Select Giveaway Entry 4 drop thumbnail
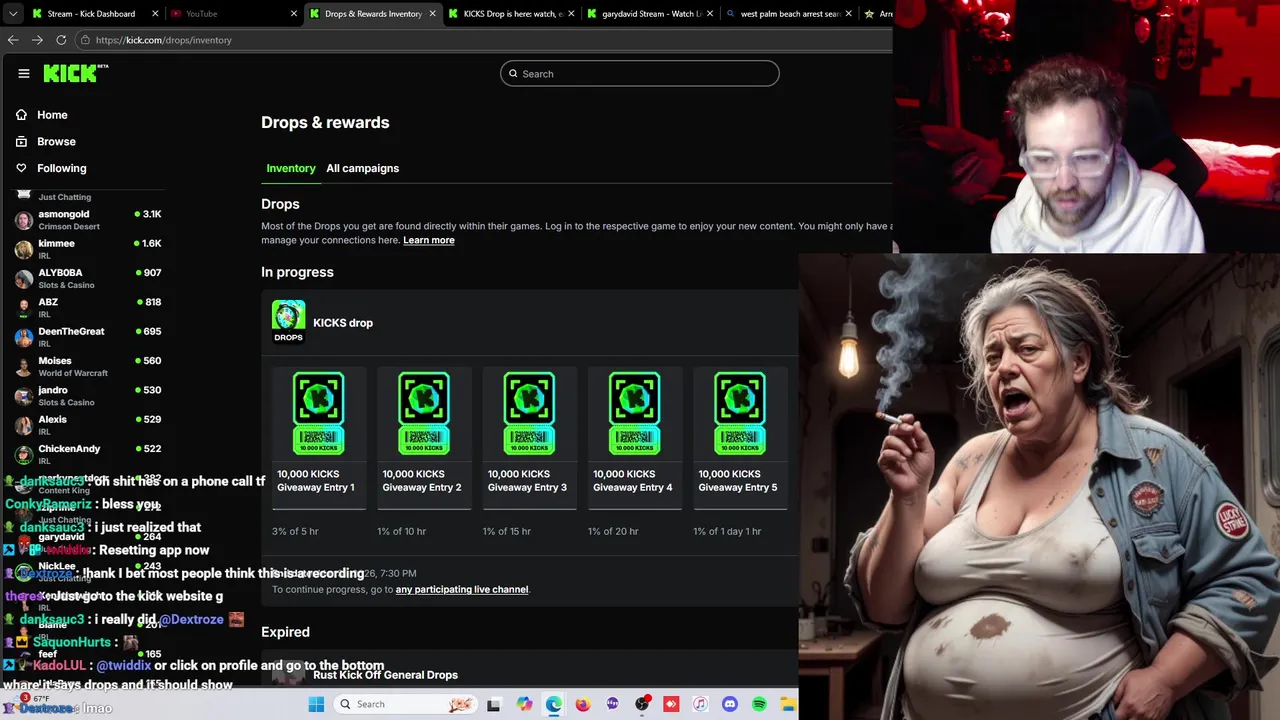Viewport: 1280px width, 720px height. [x=635, y=413]
